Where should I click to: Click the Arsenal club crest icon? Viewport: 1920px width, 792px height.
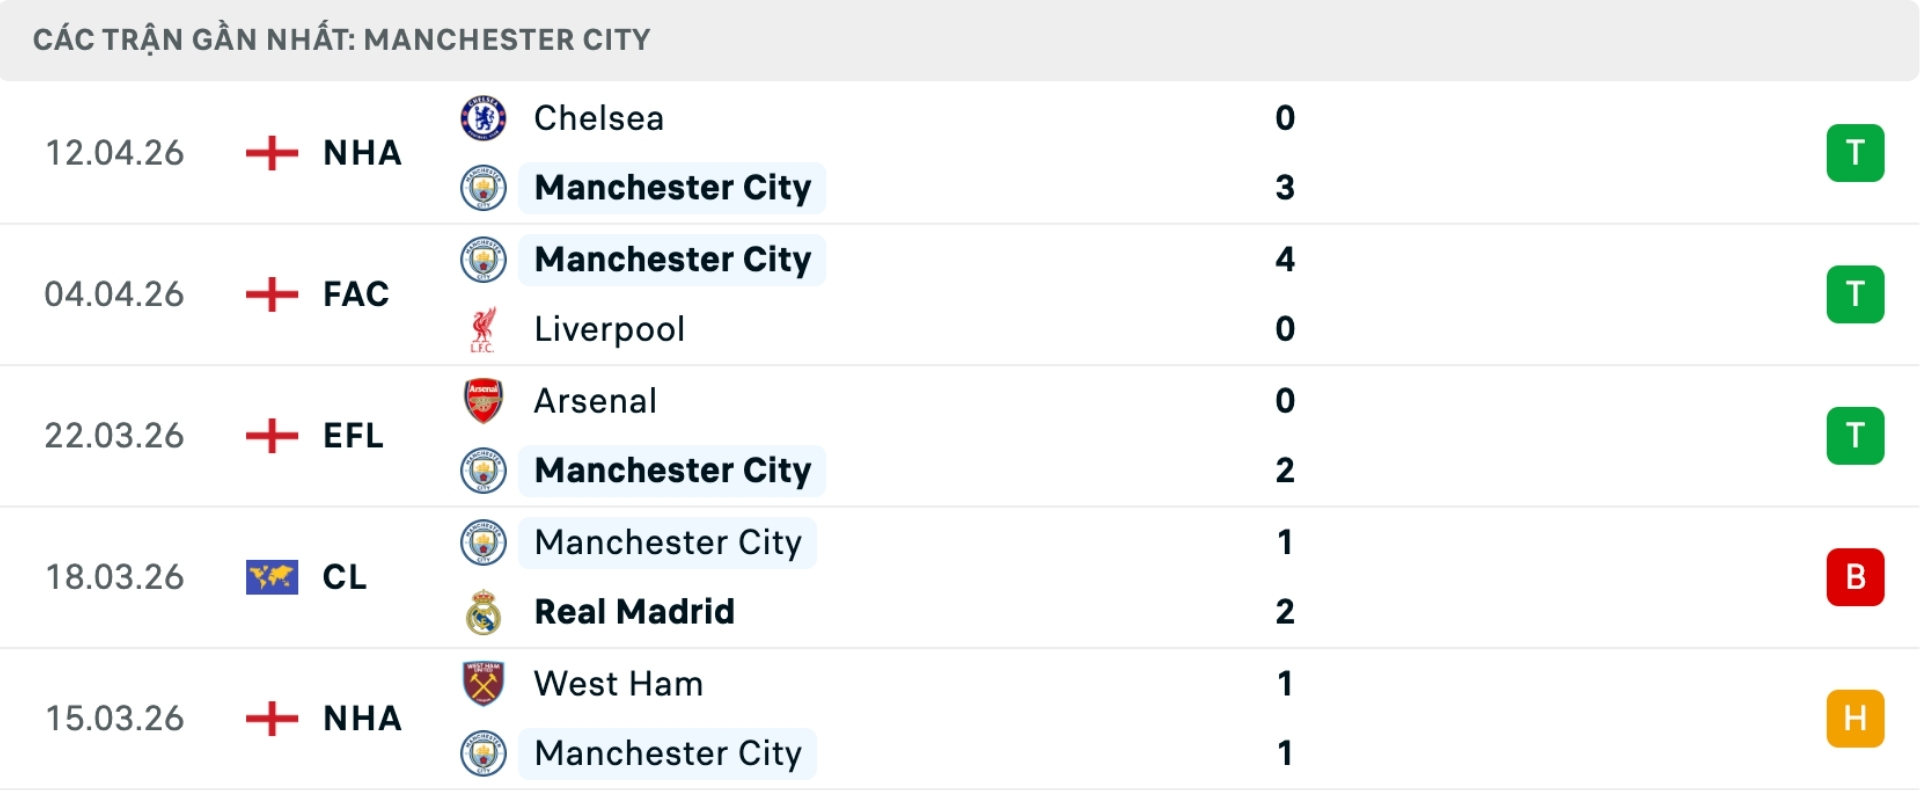click(x=483, y=401)
